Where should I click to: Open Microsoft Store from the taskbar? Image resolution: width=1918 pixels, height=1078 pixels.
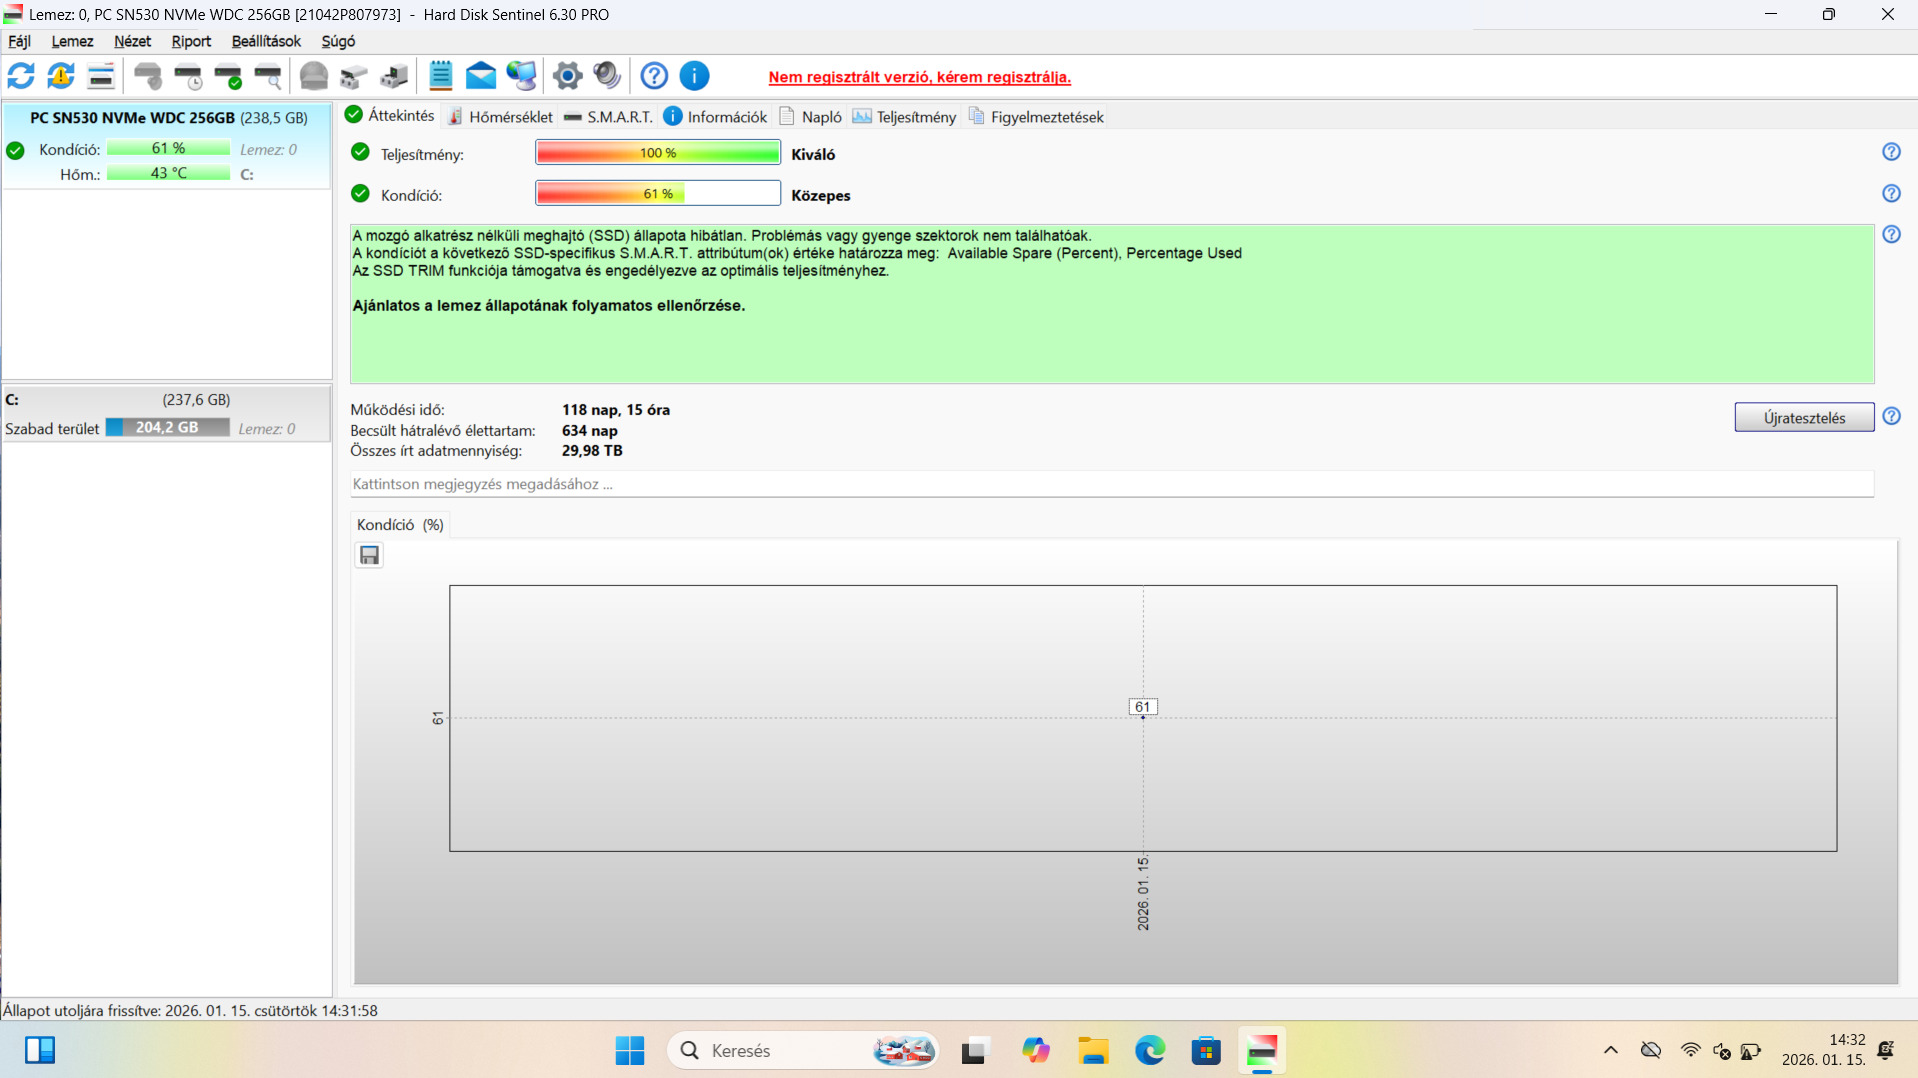click(x=1206, y=1051)
